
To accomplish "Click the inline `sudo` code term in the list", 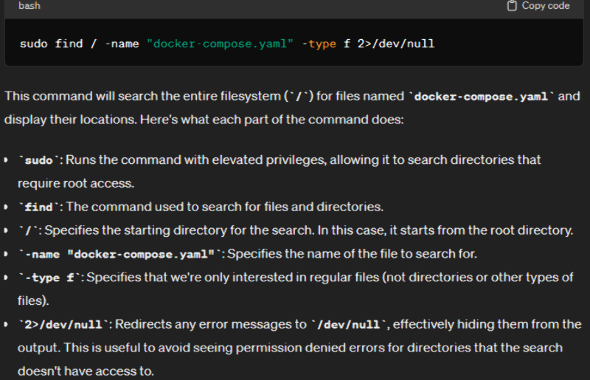I will [39, 160].
